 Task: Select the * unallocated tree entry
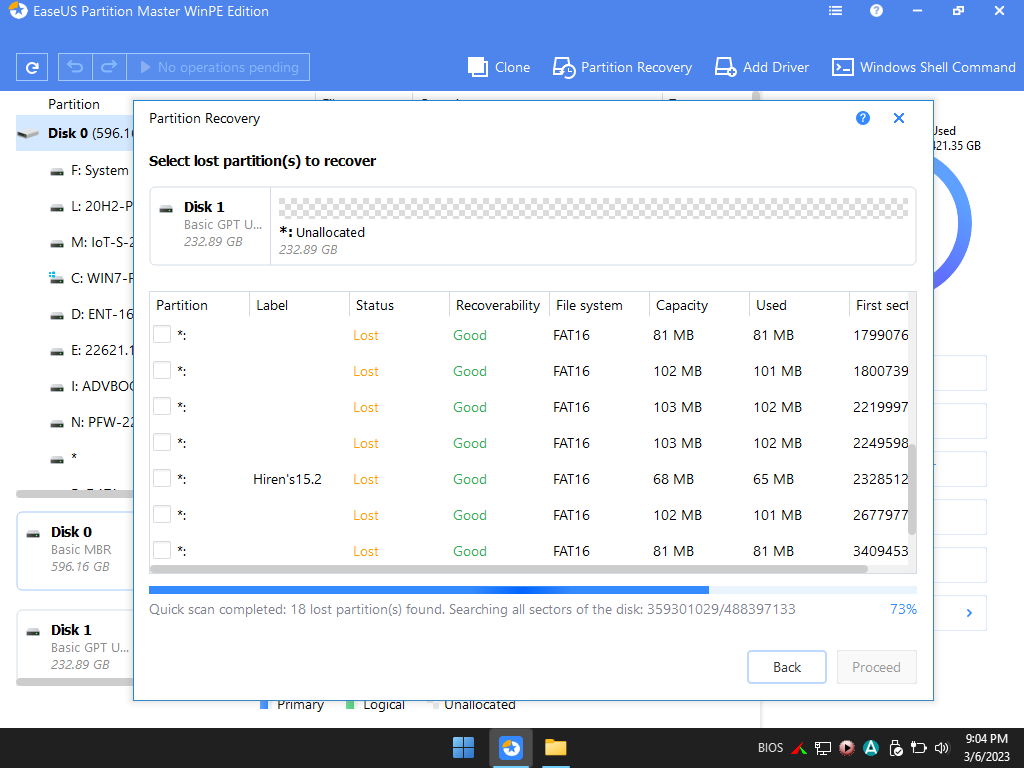(x=64, y=458)
